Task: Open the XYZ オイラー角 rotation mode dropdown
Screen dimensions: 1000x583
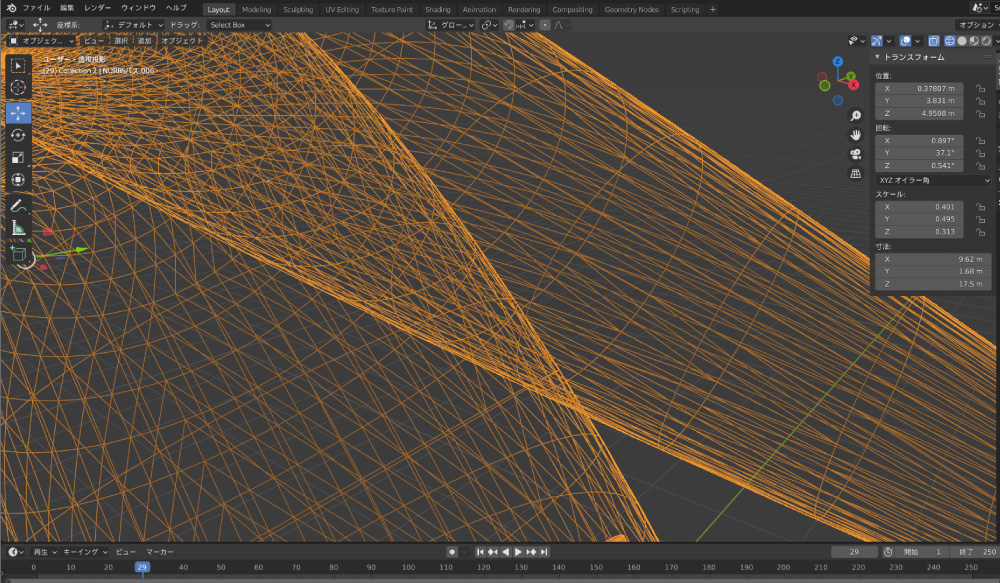Action: tap(934, 181)
